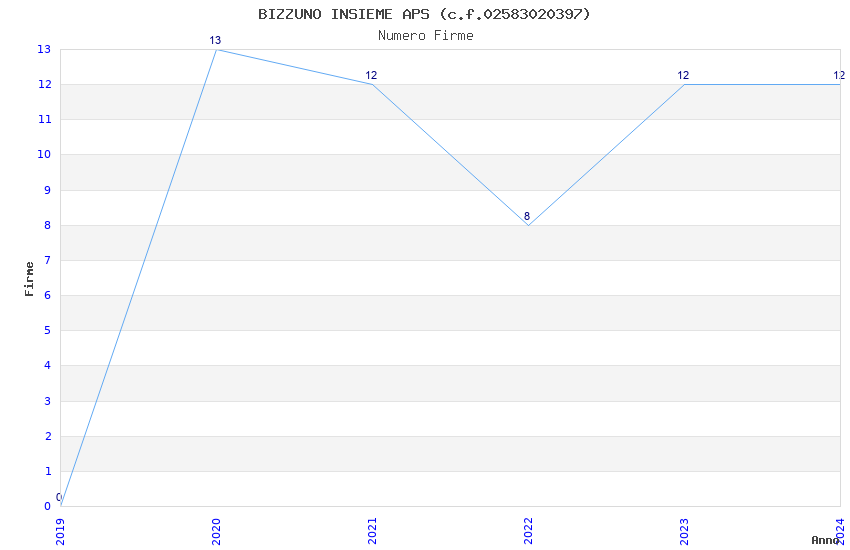Click the 2021 data point labeled 12

tap(372, 85)
